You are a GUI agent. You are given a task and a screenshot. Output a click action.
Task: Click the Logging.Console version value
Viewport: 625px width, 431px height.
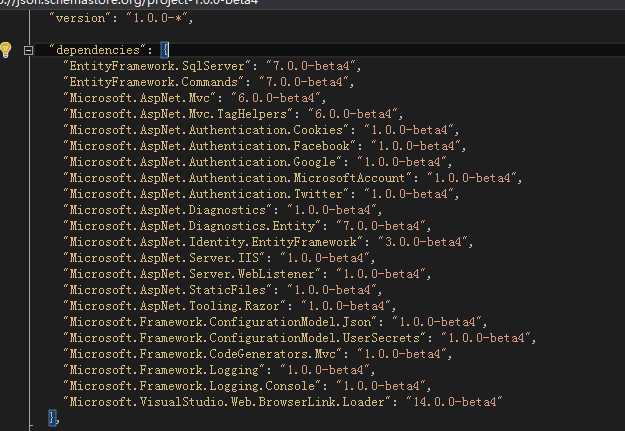pos(381,386)
